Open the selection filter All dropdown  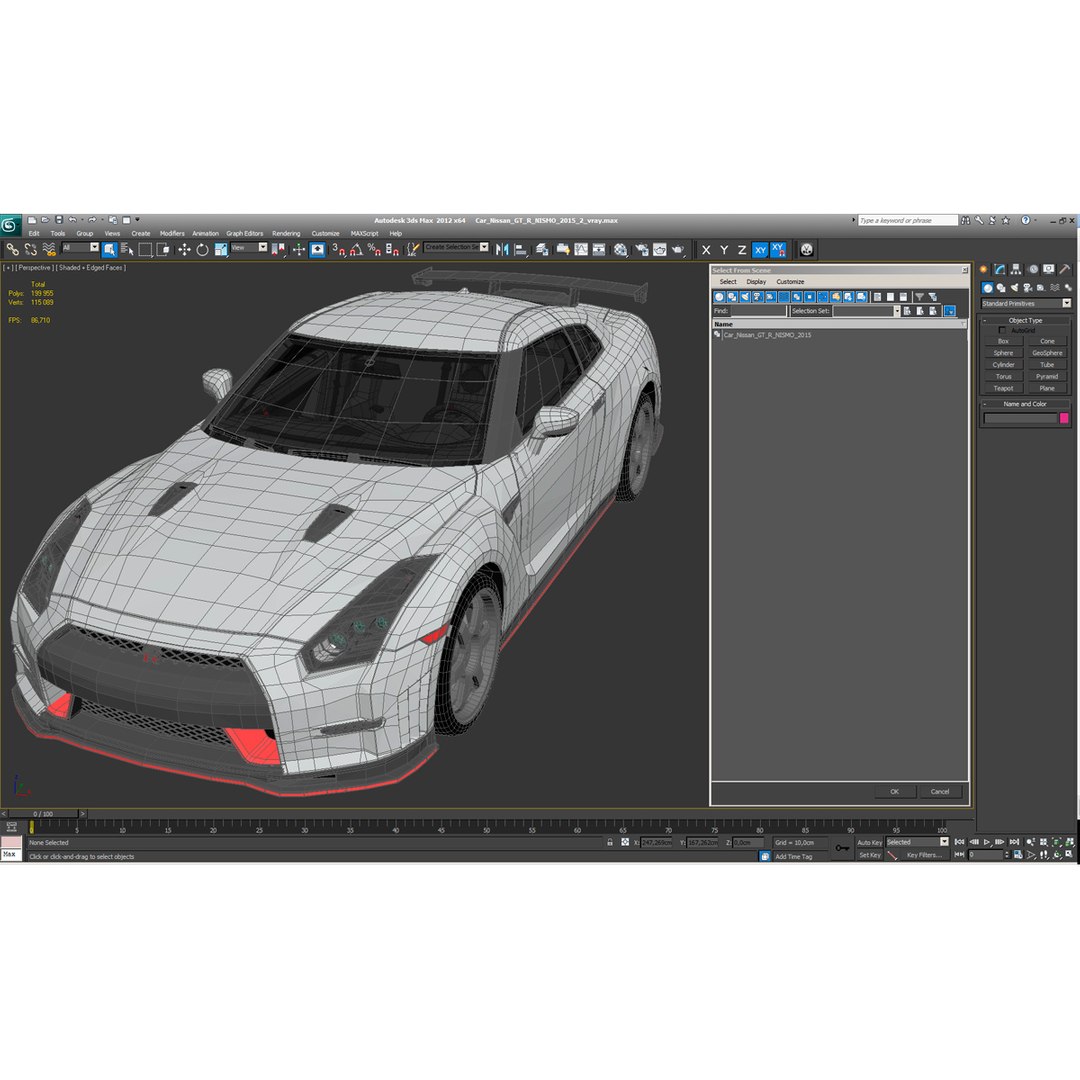81,247
